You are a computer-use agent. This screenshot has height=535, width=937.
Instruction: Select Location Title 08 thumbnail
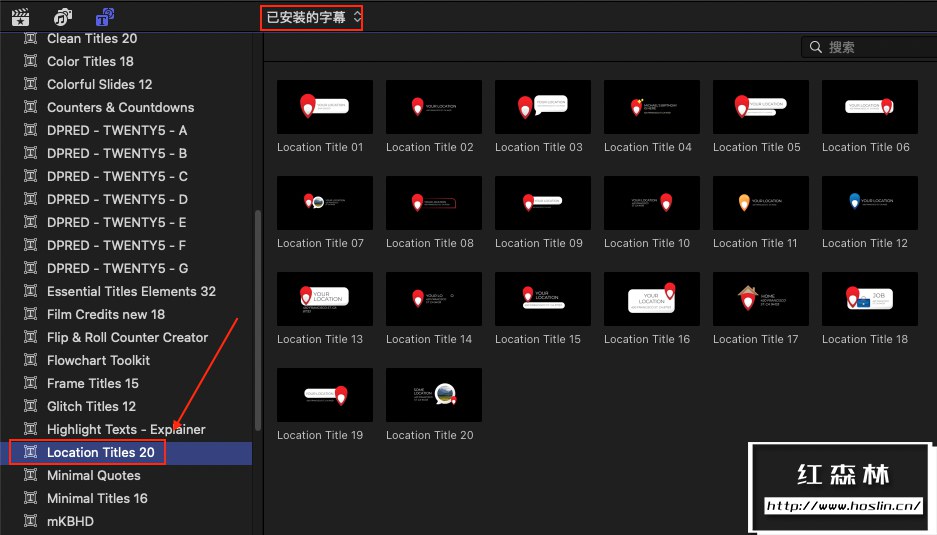[x=434, y=203]
